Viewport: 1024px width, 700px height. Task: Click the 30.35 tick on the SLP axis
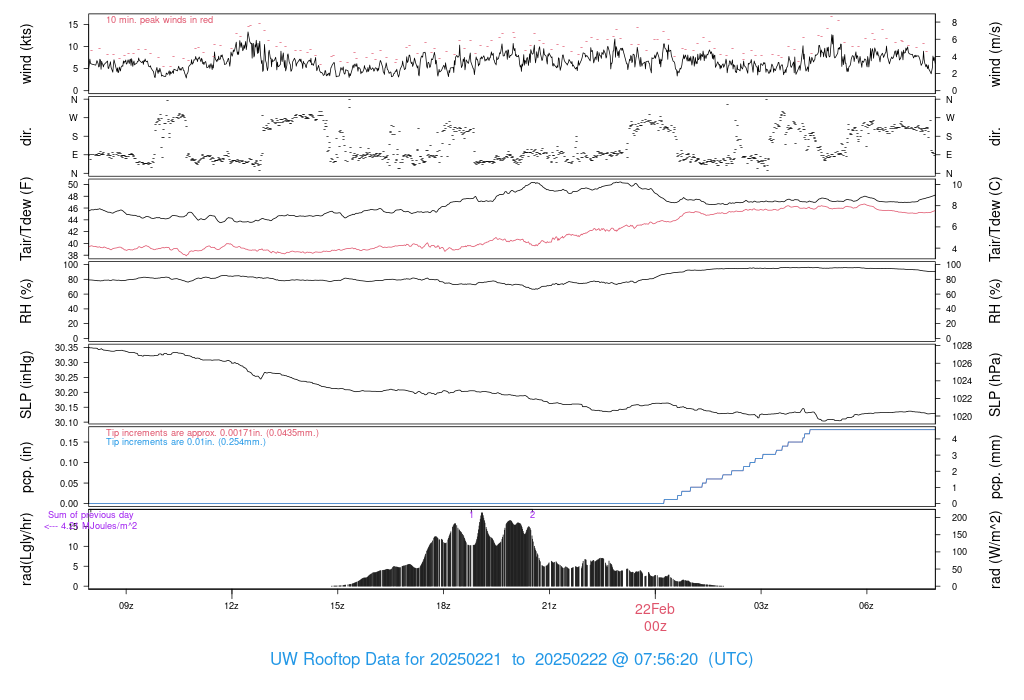click(67, 347)
